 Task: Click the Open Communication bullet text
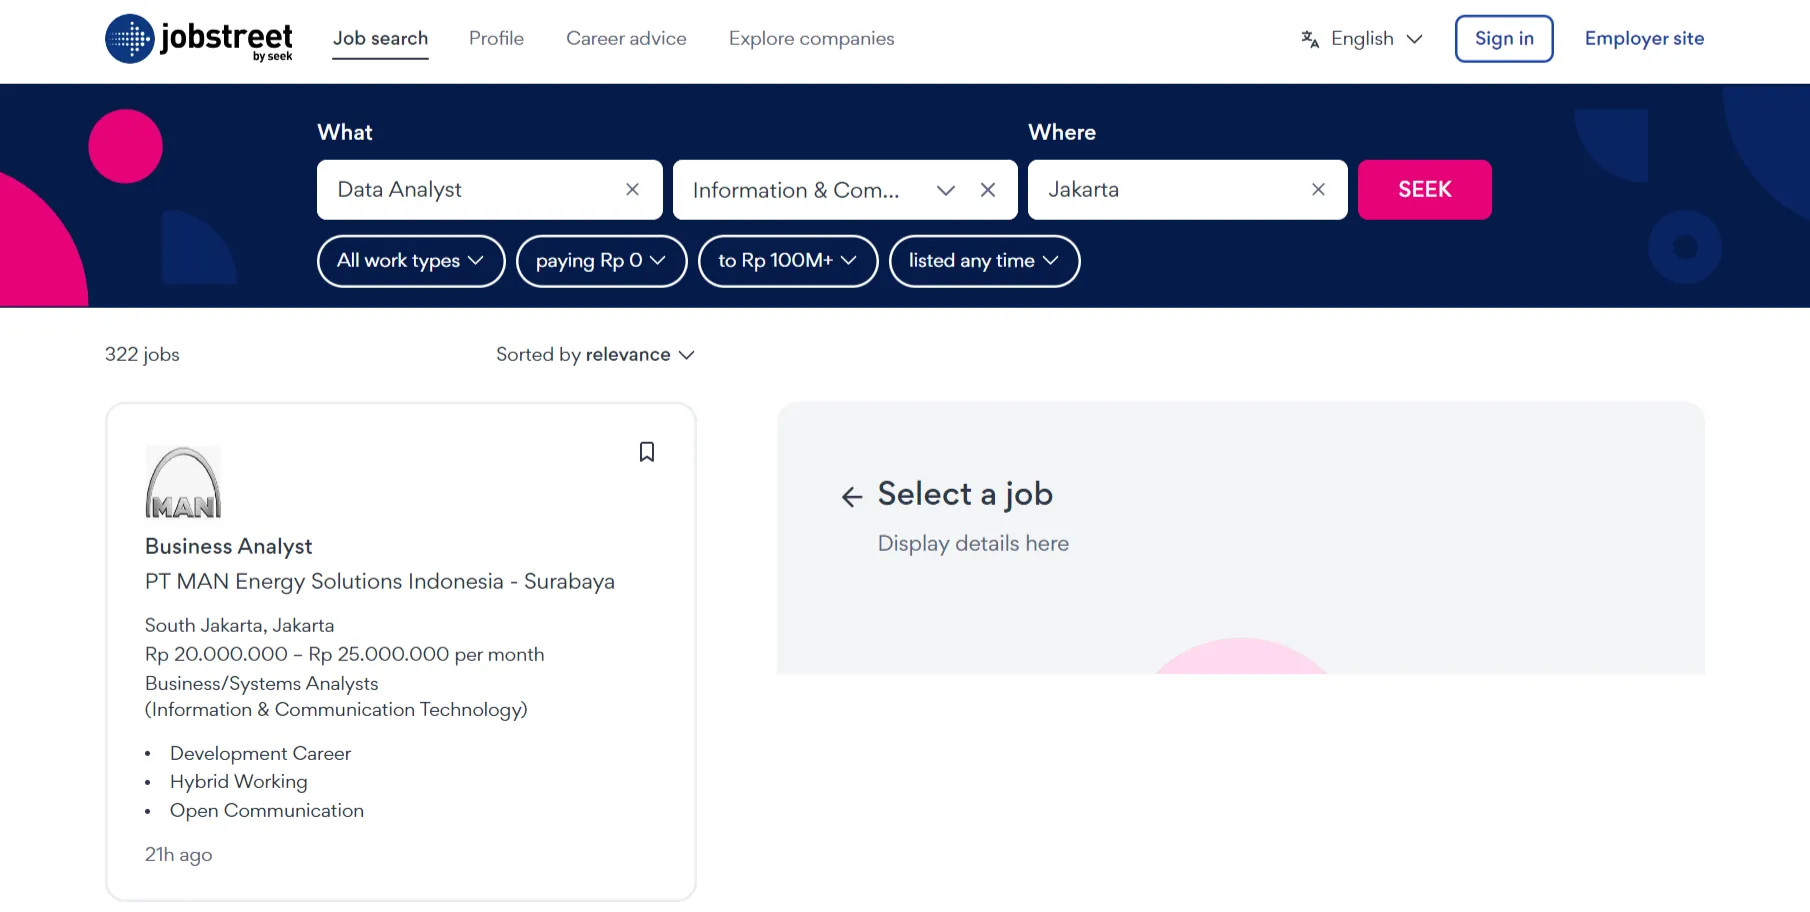tap(267, 811)
